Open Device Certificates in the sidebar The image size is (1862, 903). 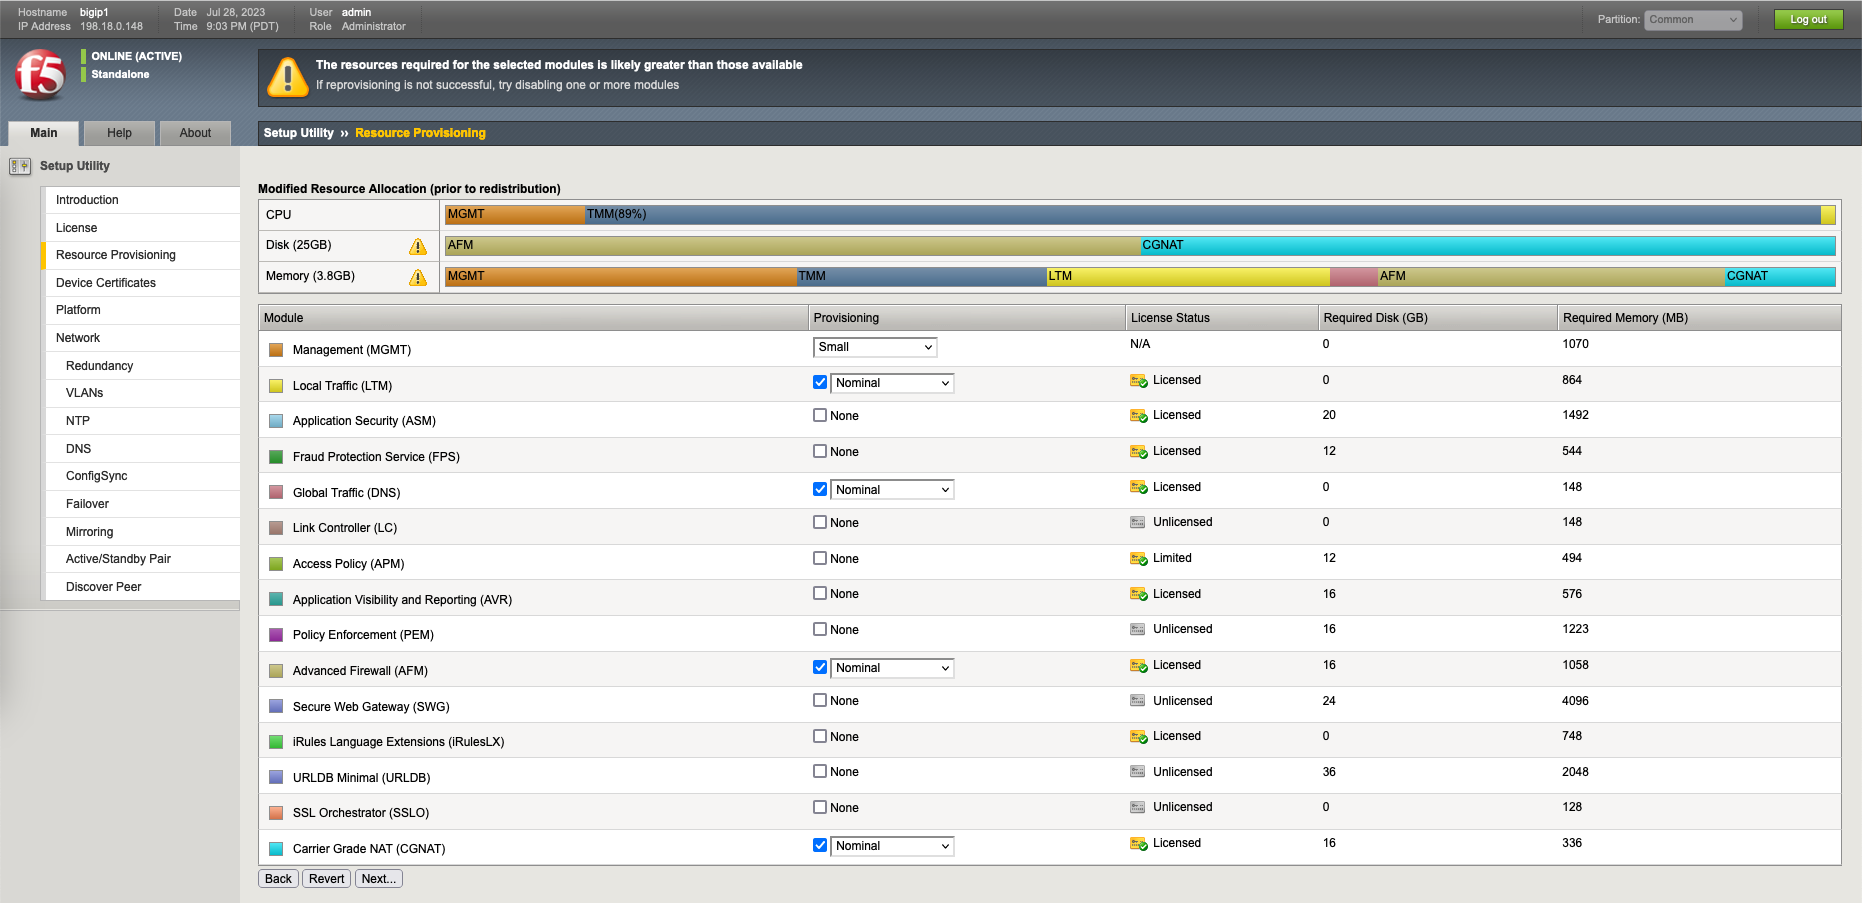[106, 283]
